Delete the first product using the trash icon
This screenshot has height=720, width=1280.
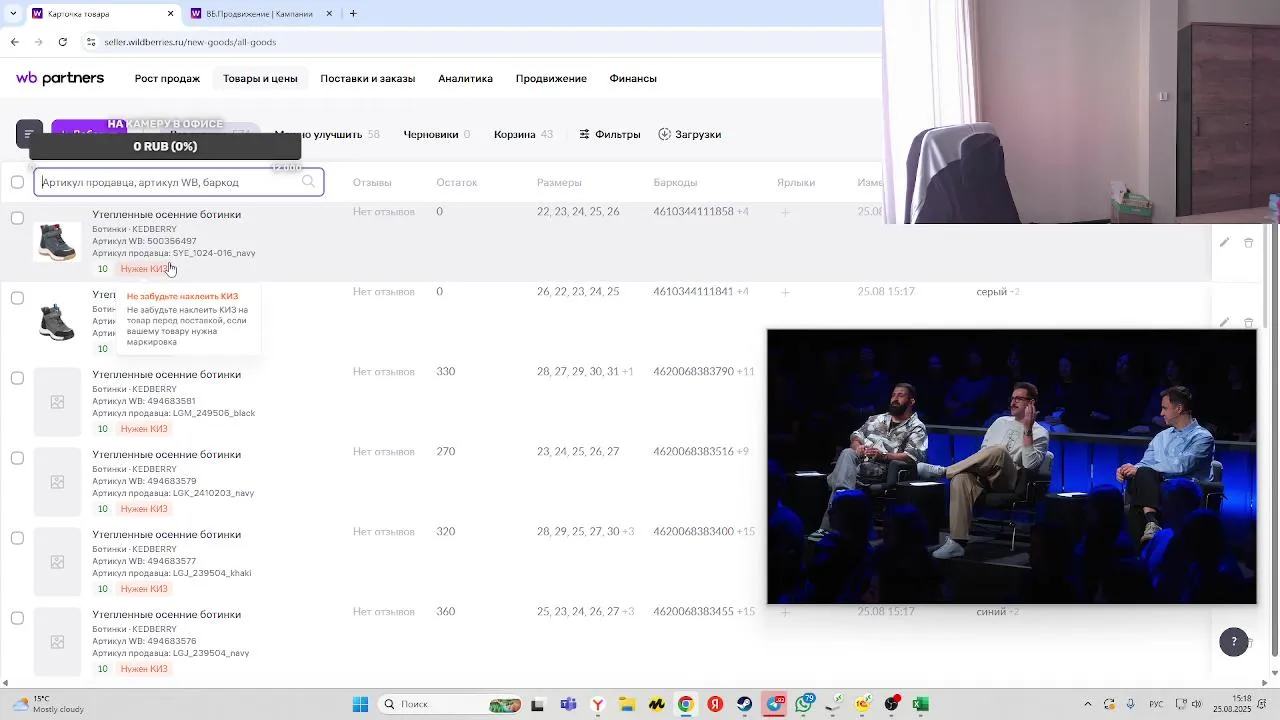[1248, 242]
